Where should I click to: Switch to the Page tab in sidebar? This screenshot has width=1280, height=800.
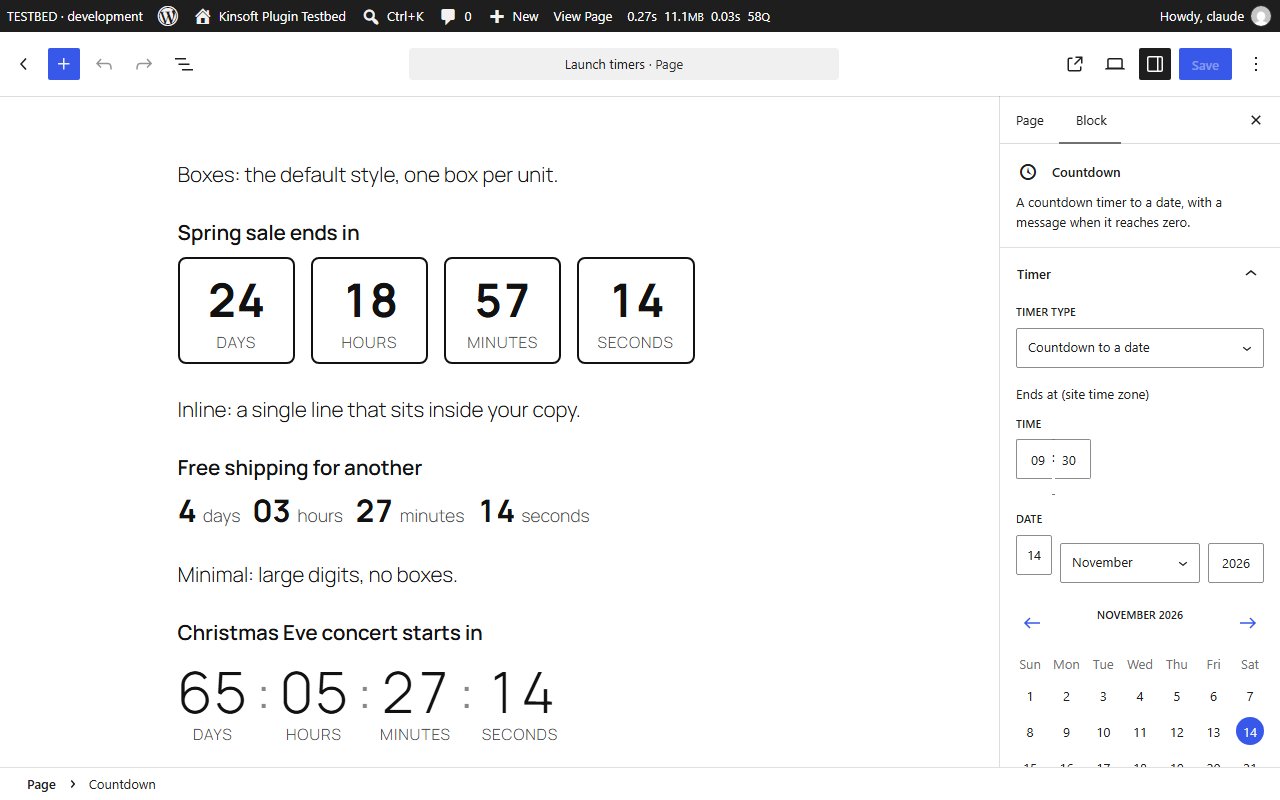pyautogui.click(x=1030, y=120)
